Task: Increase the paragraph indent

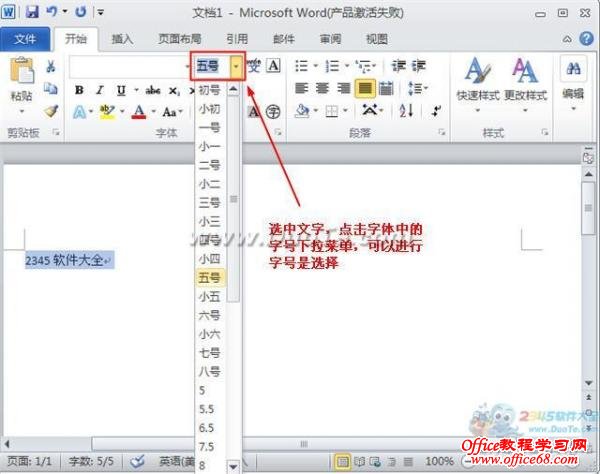Action: pos(419,66)
